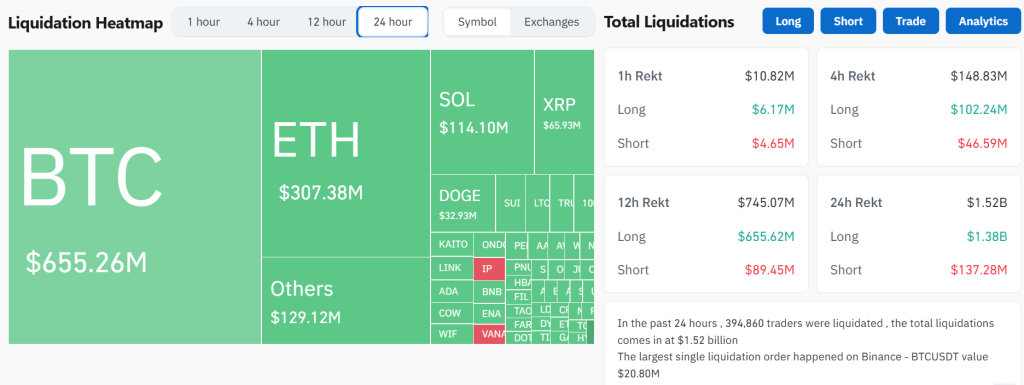The image size is (1024, 385).
Task: Select the 24 hour timeframe tab
Action: pos(392,22)
